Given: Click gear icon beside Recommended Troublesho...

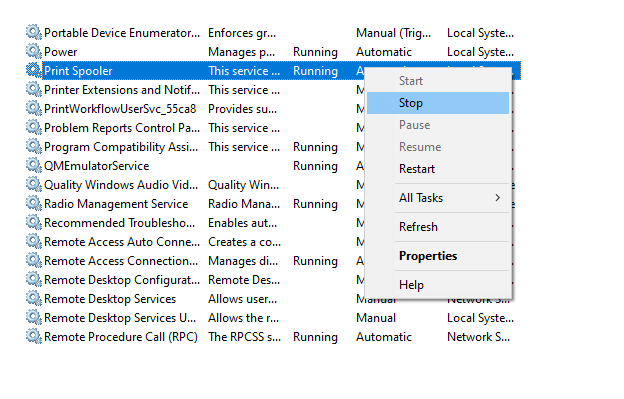Looking at the screenshot, I should point(34,222).
